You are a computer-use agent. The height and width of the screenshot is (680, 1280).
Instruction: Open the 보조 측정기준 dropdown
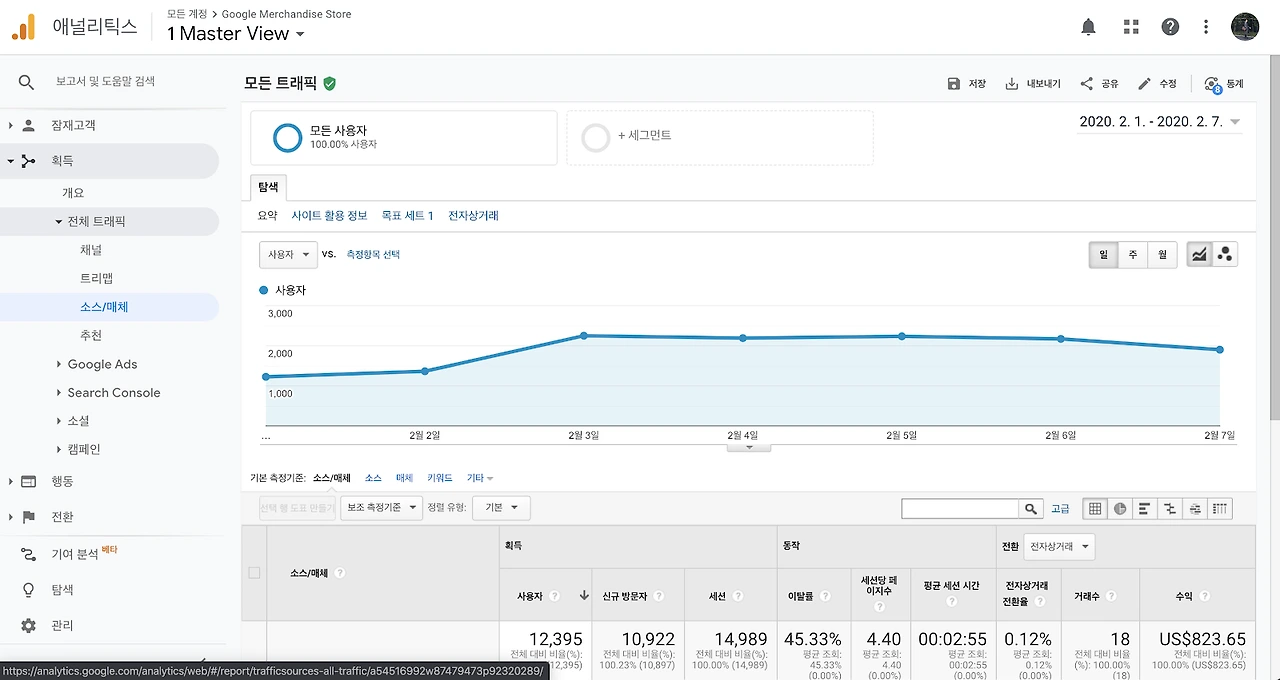tap(381, 508)
